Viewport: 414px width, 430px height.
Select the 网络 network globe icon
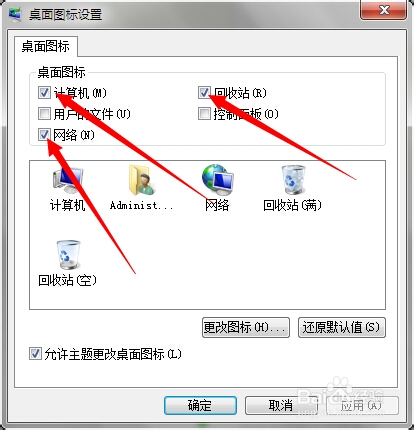click(217, 179)
